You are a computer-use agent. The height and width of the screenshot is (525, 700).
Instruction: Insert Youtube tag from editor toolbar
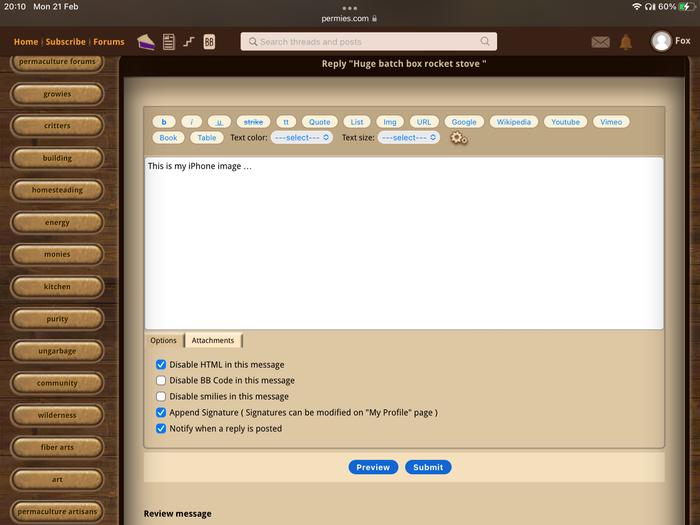pyautogui.click(x=565, y=122)
